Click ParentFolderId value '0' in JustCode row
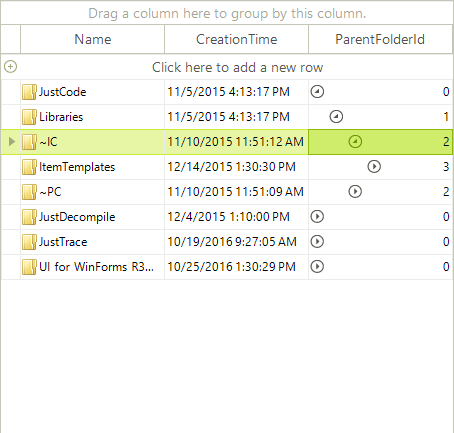Image resolution: width=454 pixels, height=433 pixels. click(446, 92)
